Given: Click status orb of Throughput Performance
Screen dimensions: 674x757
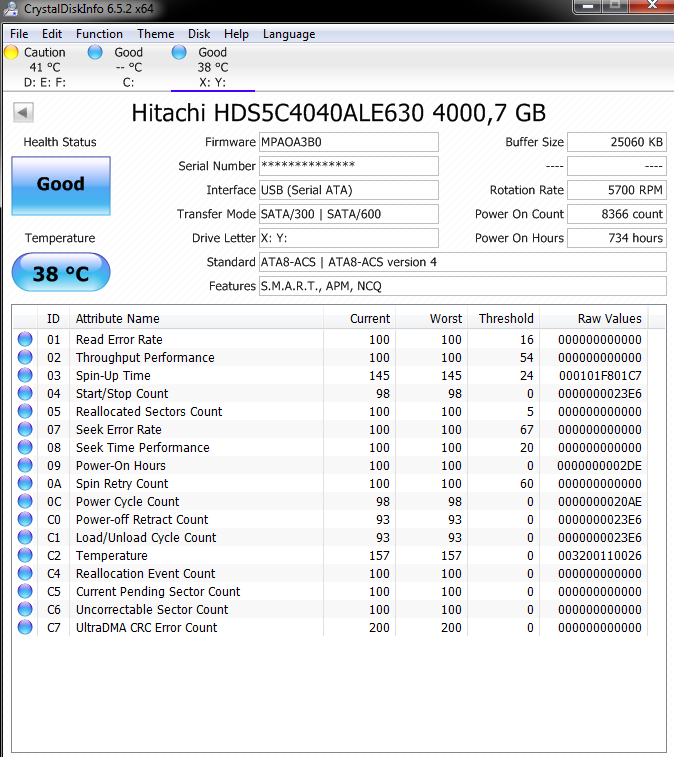Looking at the screenshot, I should [x=25, y=357].
